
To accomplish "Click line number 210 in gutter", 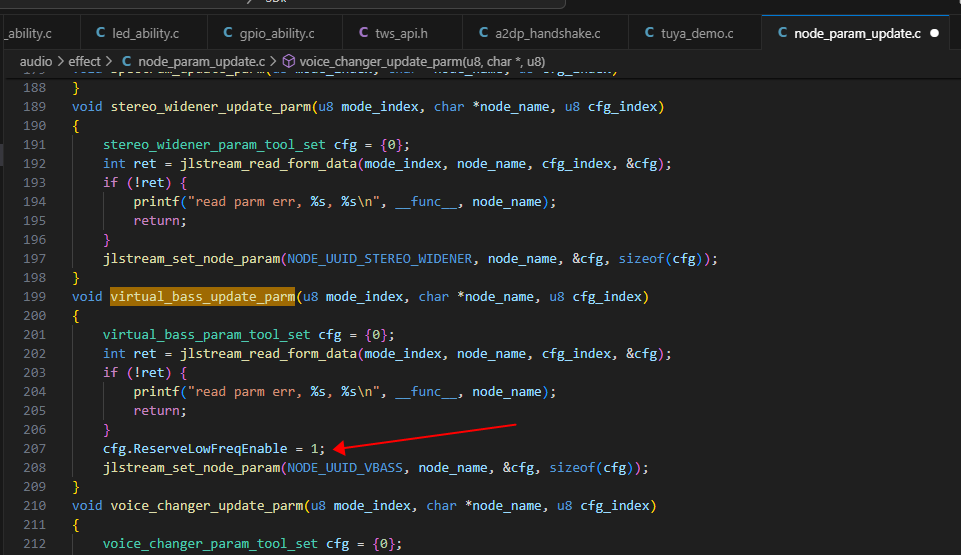I will pos(34,505).
